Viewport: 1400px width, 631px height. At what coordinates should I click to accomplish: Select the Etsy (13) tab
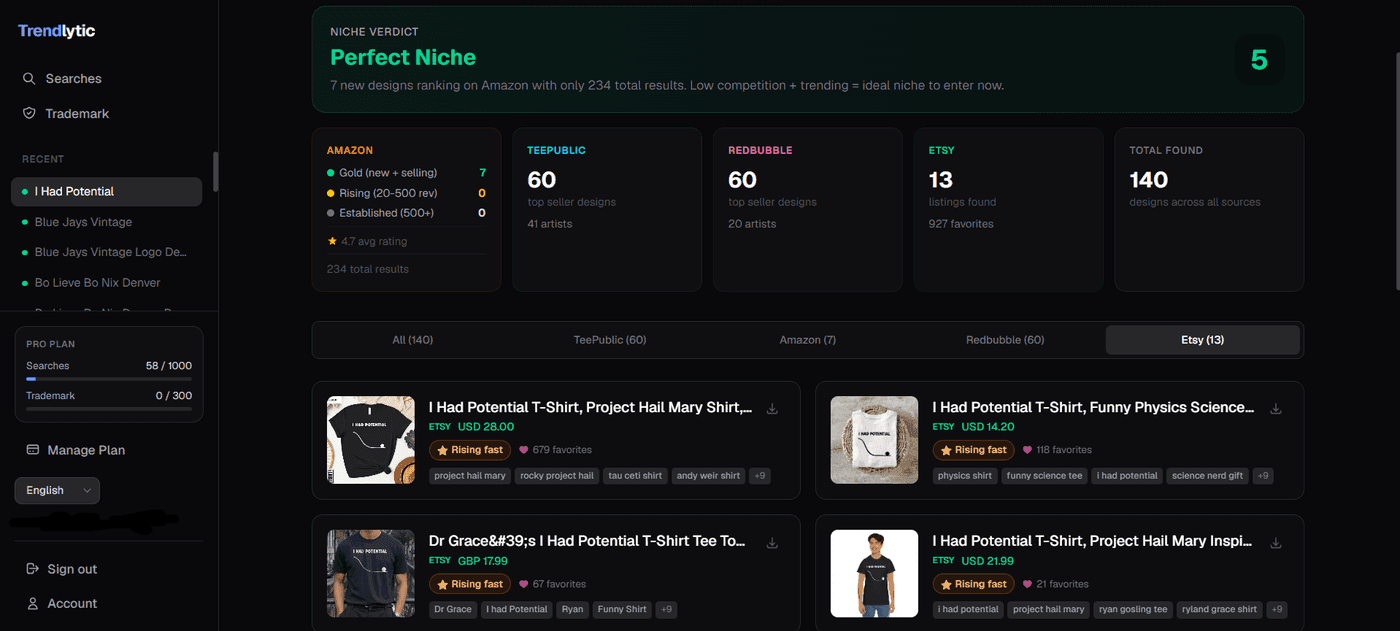pyautogui.click(x=1202, y=340)
